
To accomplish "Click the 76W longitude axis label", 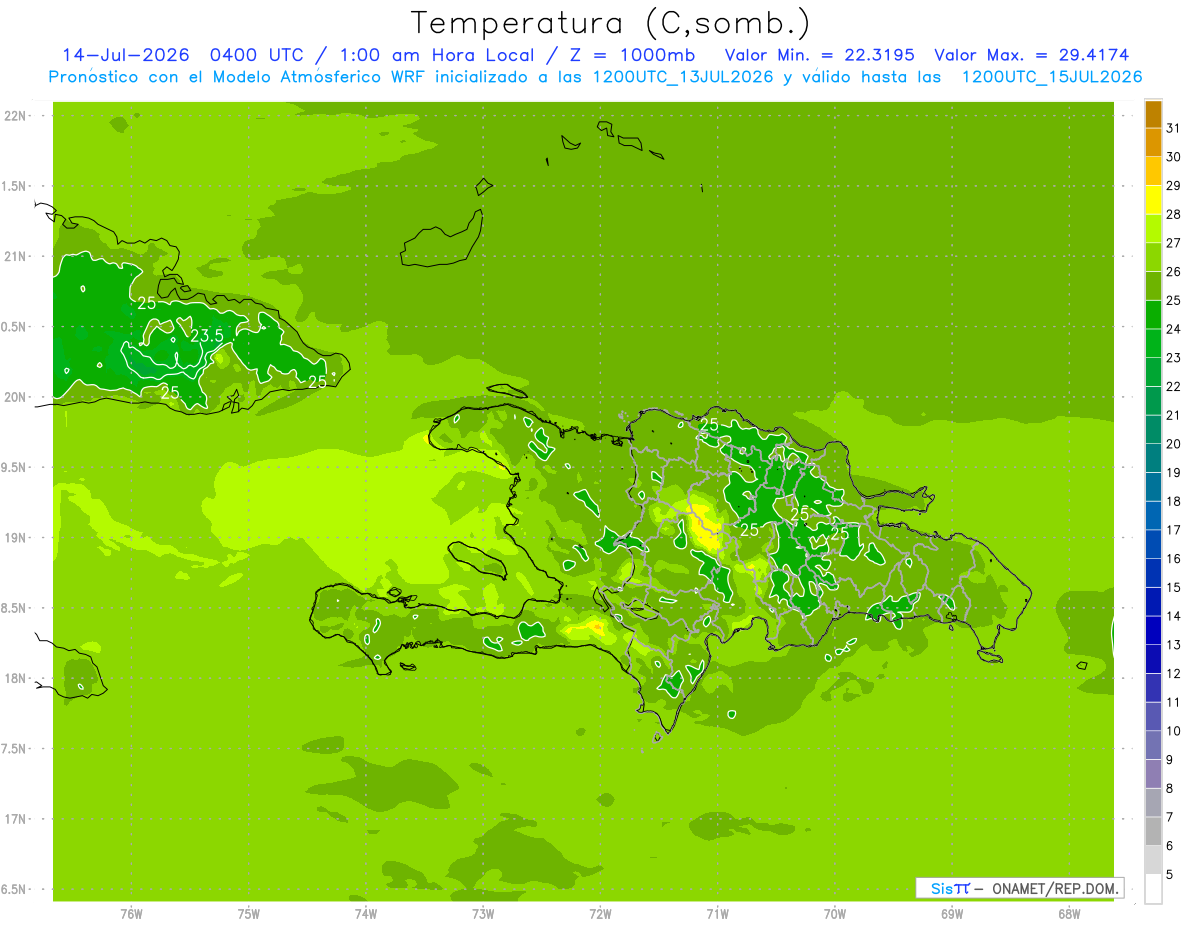I will [x=131, y=913].
